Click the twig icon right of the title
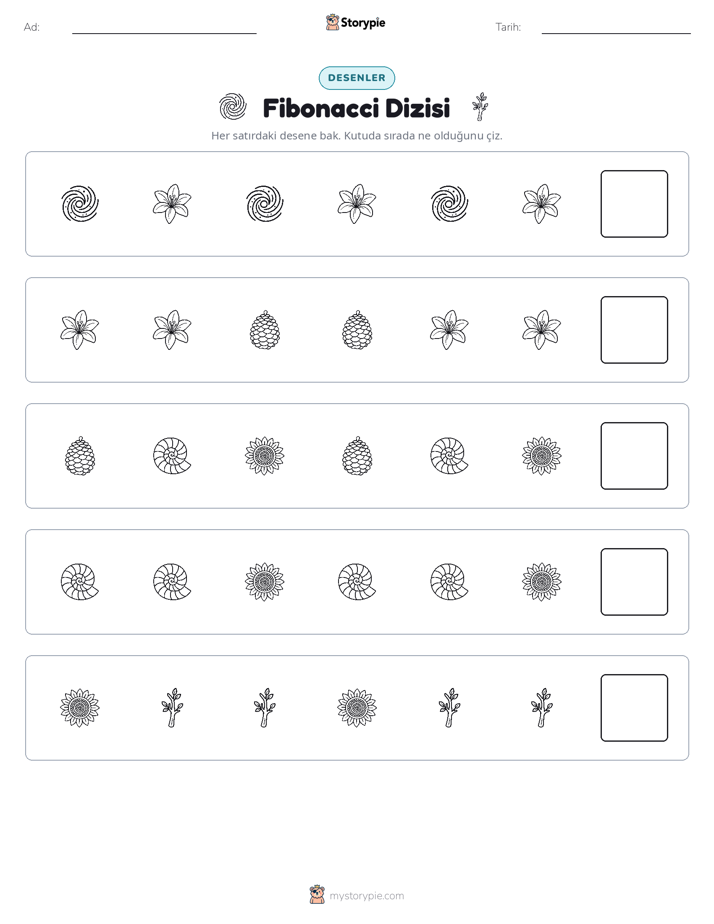Screen dimensions: 714x924 tap(481, 107)
